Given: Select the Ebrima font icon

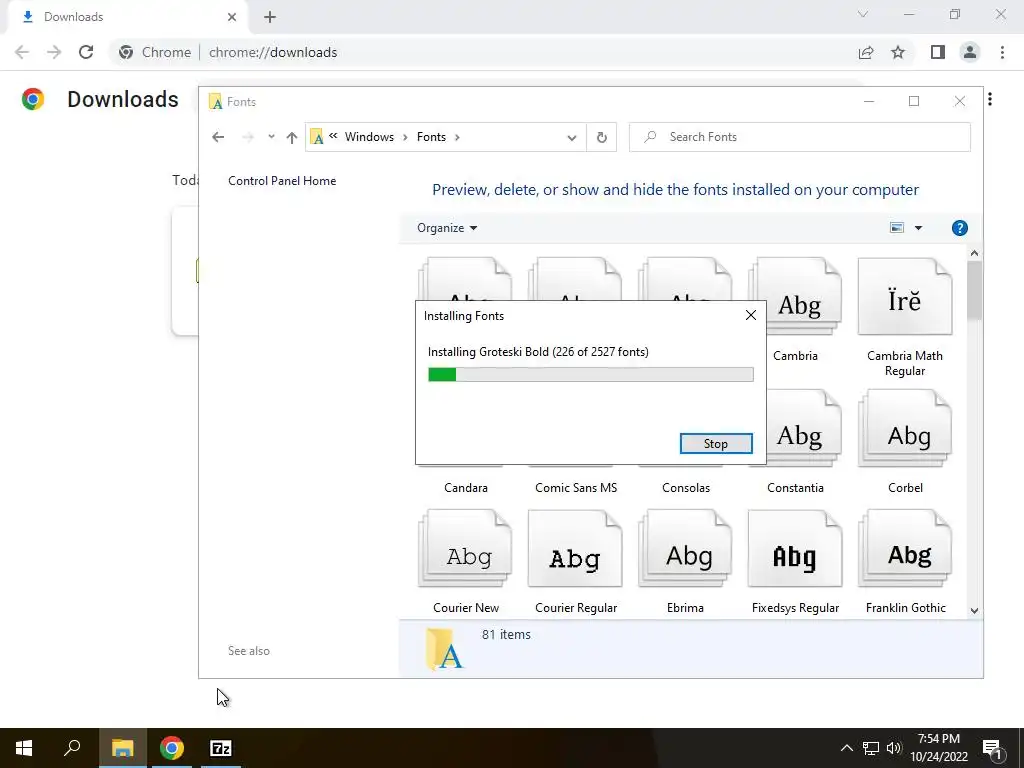Looking at the screenshot, I should (x=684, y=549).
